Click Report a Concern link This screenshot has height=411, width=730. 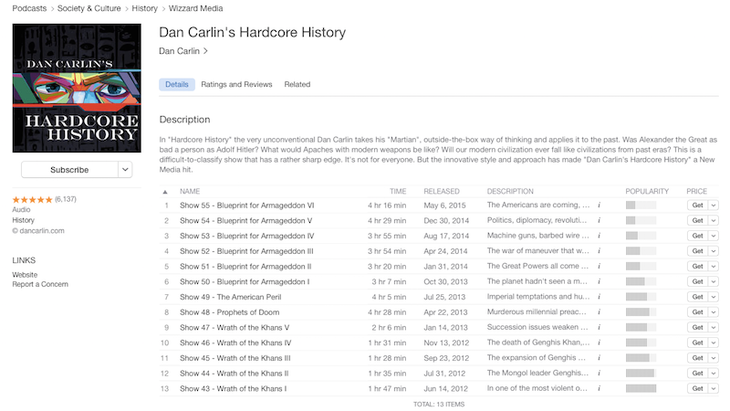tap(40, 284)
